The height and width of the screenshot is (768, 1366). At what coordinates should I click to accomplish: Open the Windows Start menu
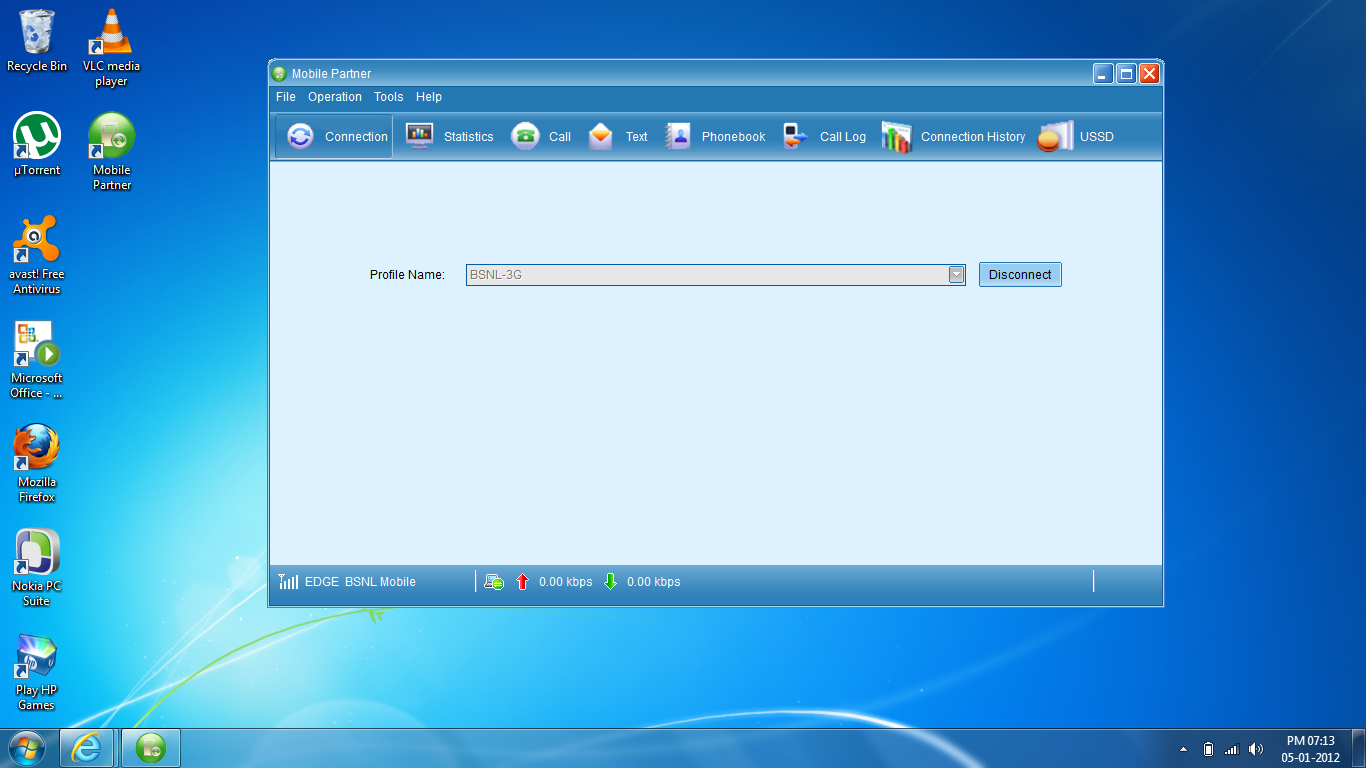(x=26, y=748)
